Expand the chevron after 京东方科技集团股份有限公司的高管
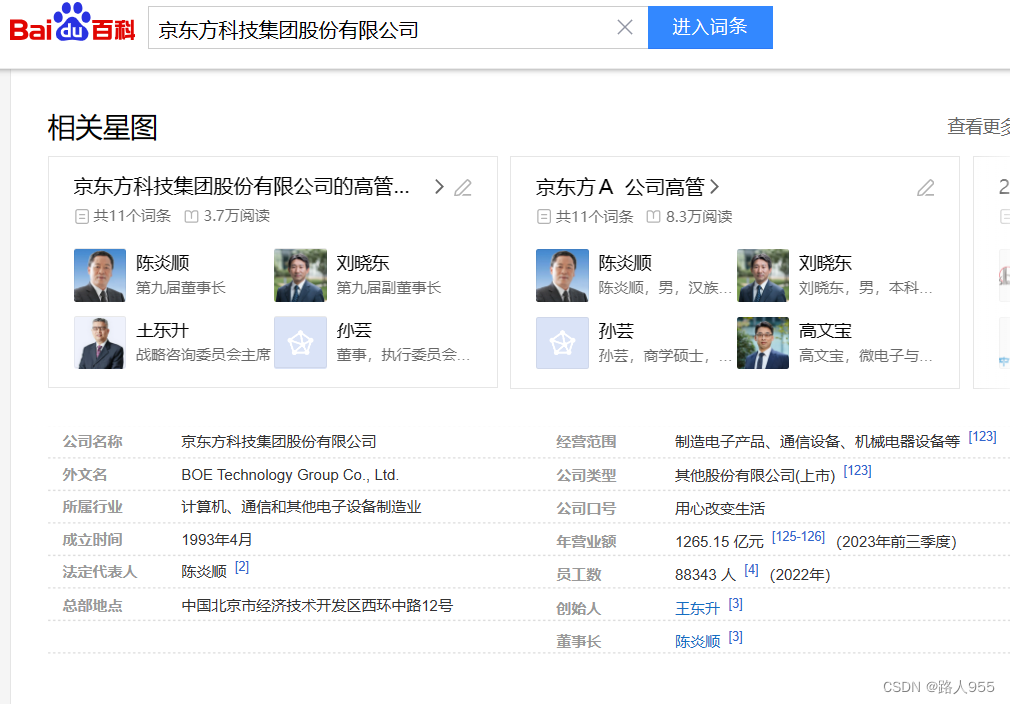 tap(439, 187)
